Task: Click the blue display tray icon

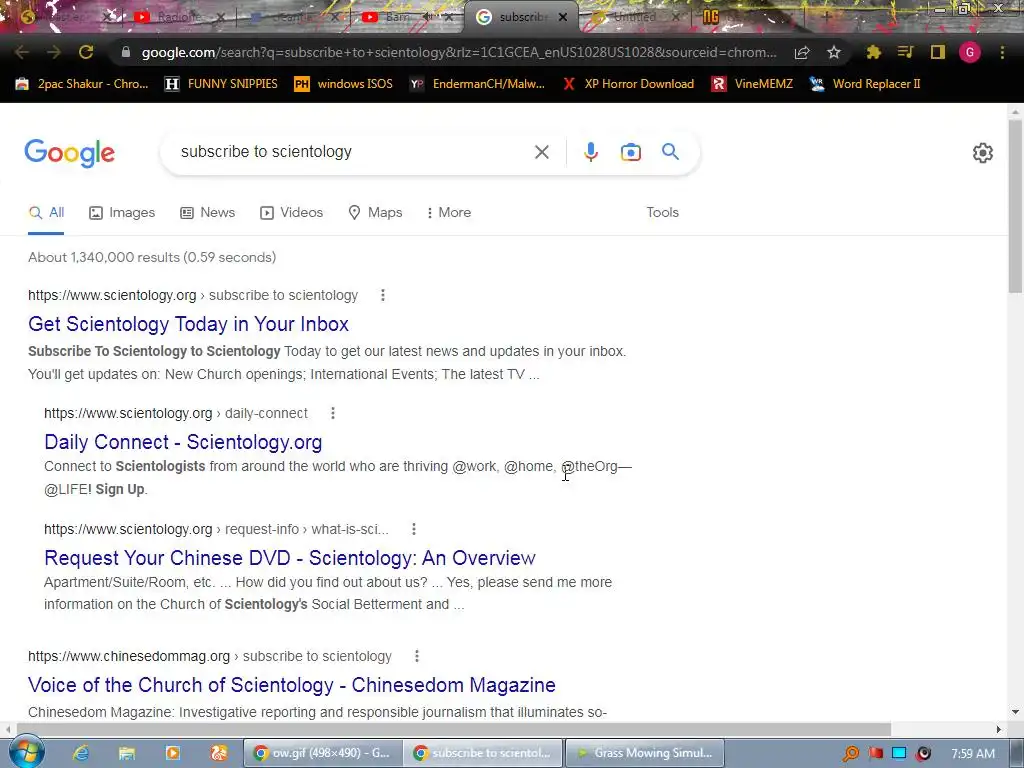Action: tap(899, 753)
